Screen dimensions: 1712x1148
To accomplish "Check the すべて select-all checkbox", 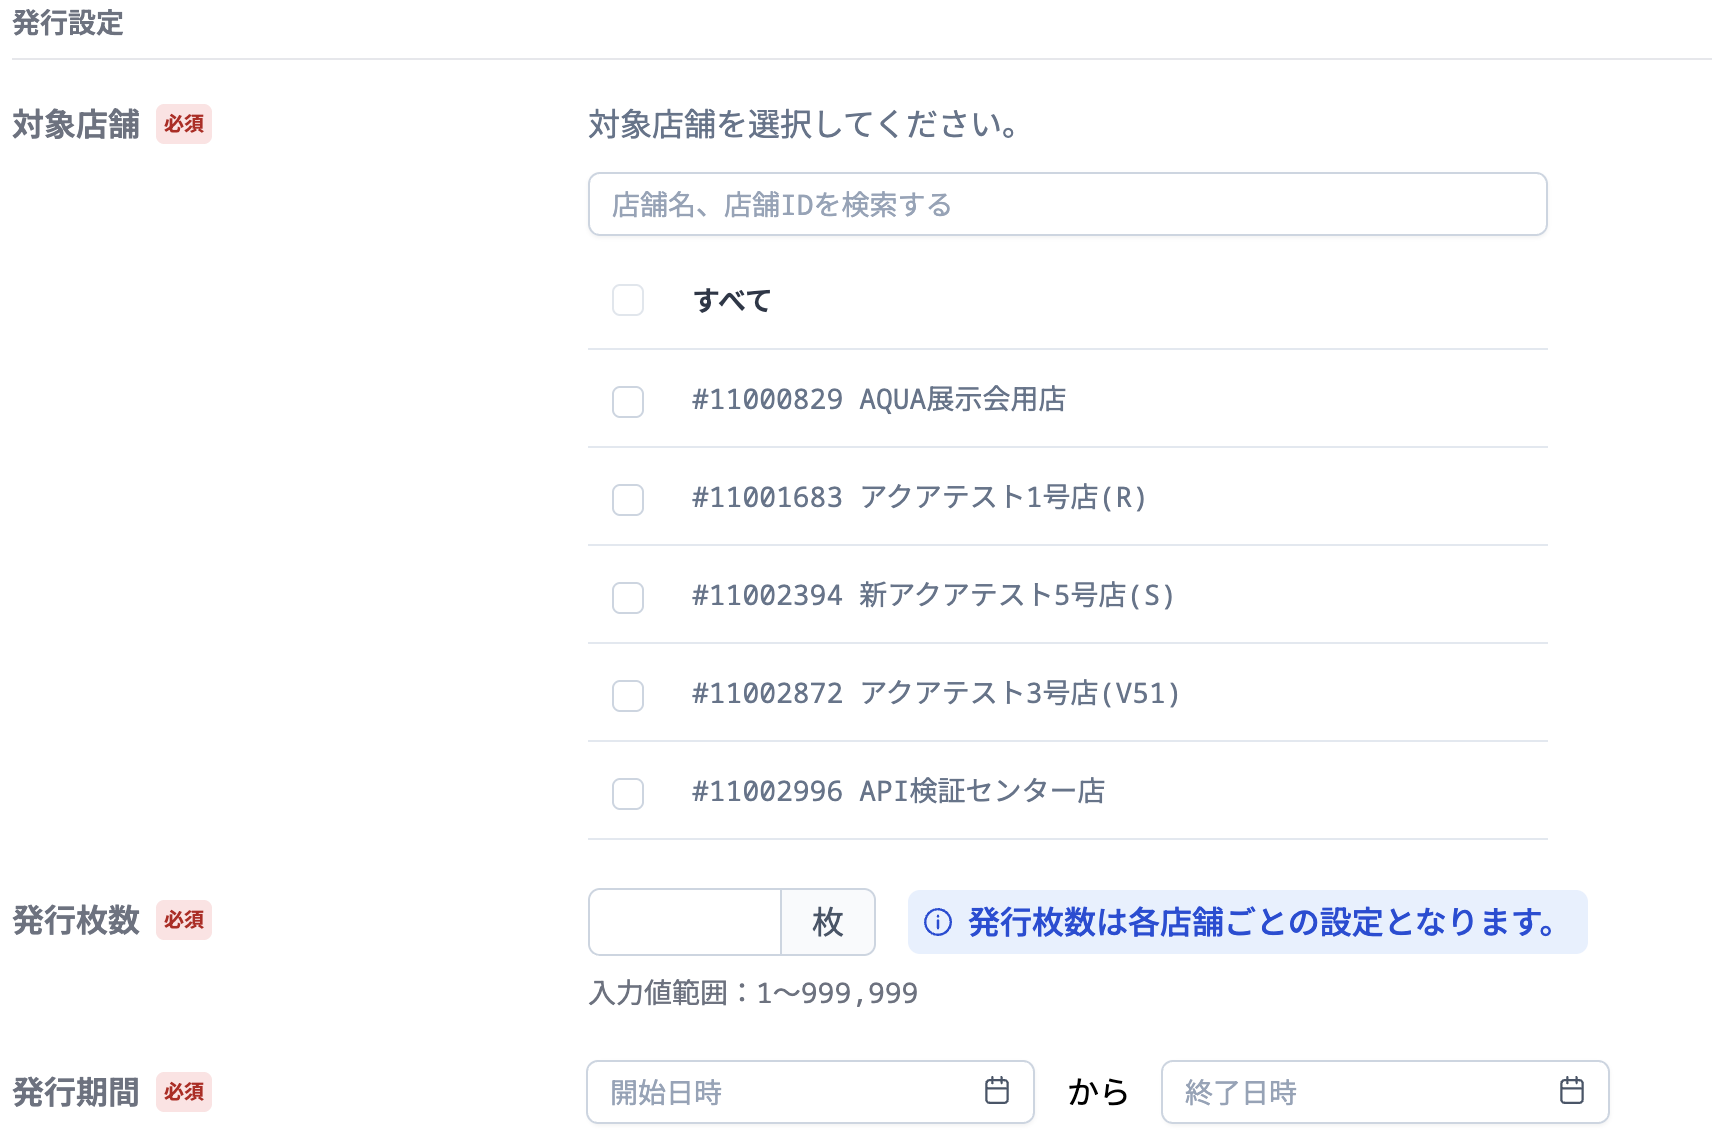I will tap(628, 300).
